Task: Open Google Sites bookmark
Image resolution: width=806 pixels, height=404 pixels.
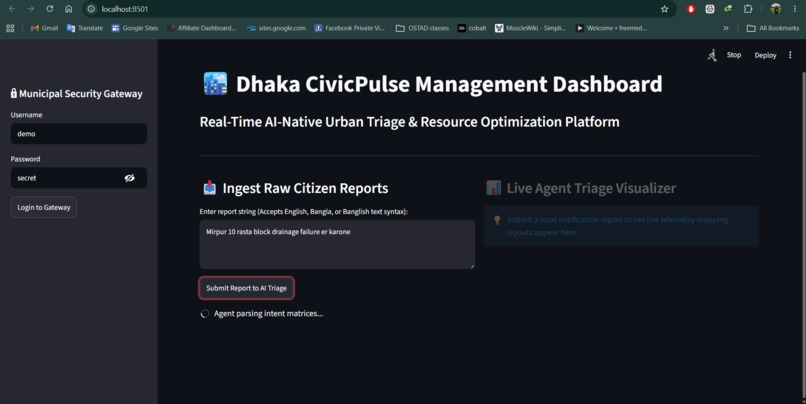Action: [135, 28]
